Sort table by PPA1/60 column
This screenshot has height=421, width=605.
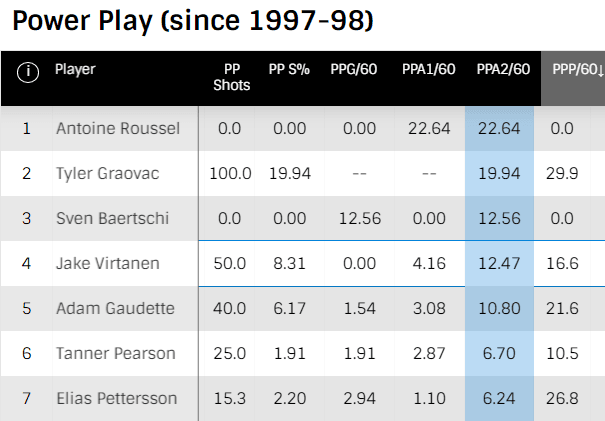(429, 70)
